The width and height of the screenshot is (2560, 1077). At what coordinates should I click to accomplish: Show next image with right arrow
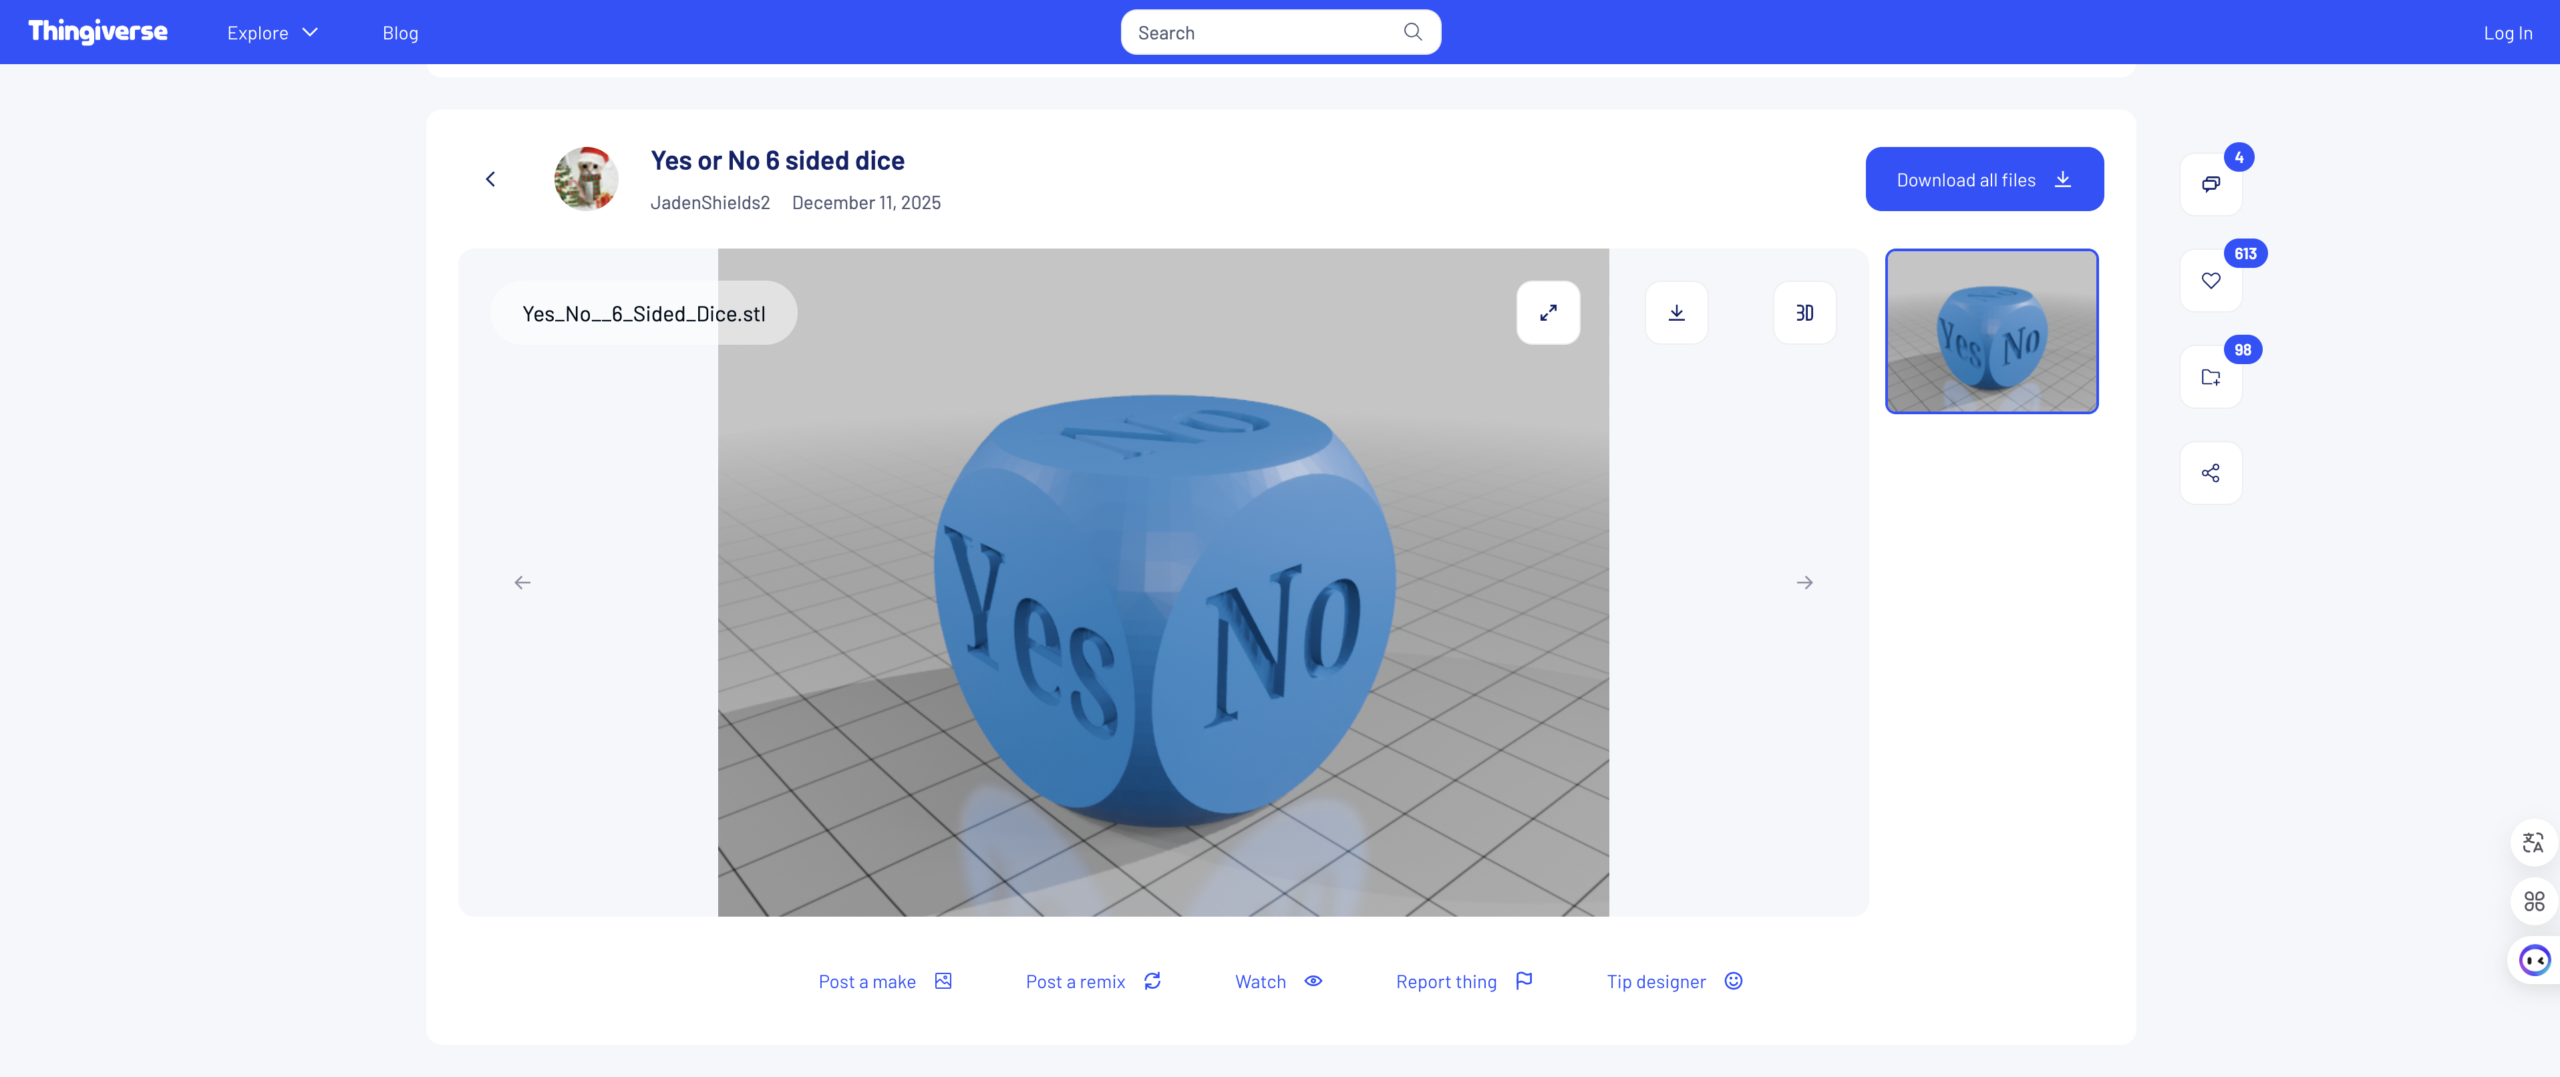(1804, 582)
